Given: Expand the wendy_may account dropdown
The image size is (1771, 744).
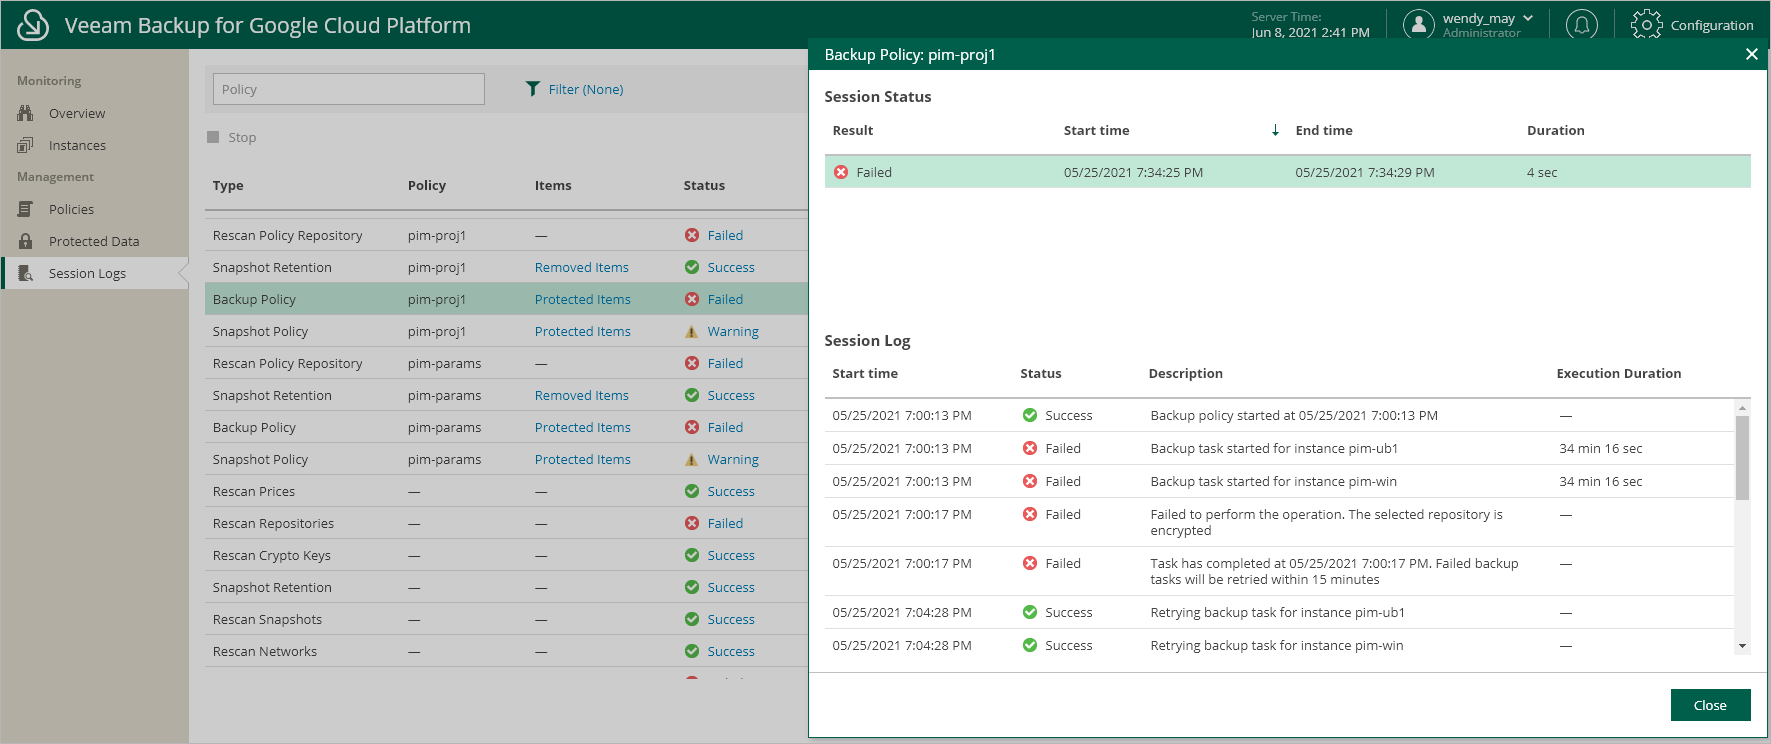Looking at the screenshot, I should [1528, 18].
